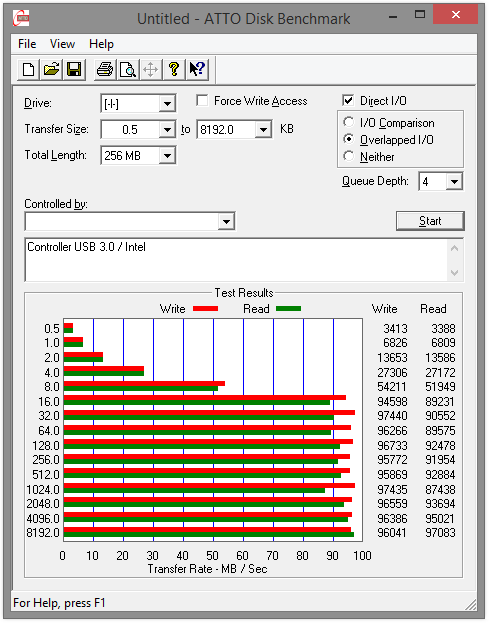Select the I/O Comparison radio button
The width and height of the screenshot is (490, 623).
tap(349, 122)
